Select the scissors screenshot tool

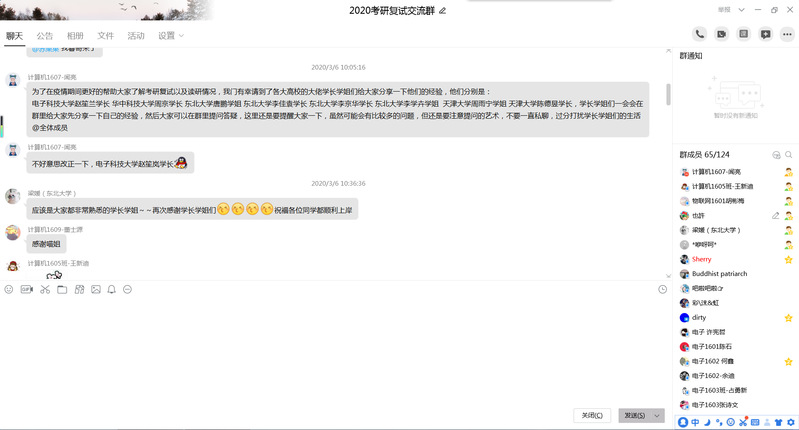(45, 289)
